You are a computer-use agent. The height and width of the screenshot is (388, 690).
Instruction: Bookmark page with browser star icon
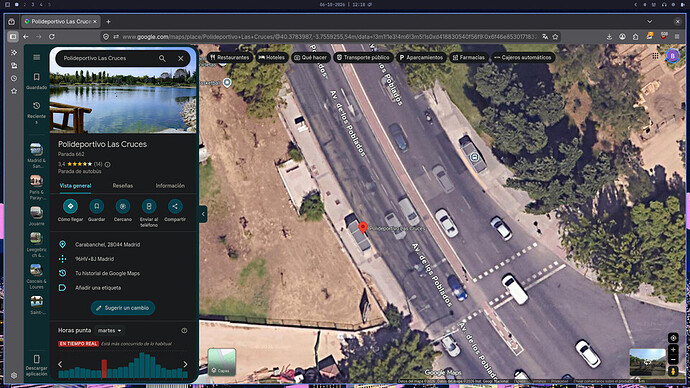[x=555, y=37]
